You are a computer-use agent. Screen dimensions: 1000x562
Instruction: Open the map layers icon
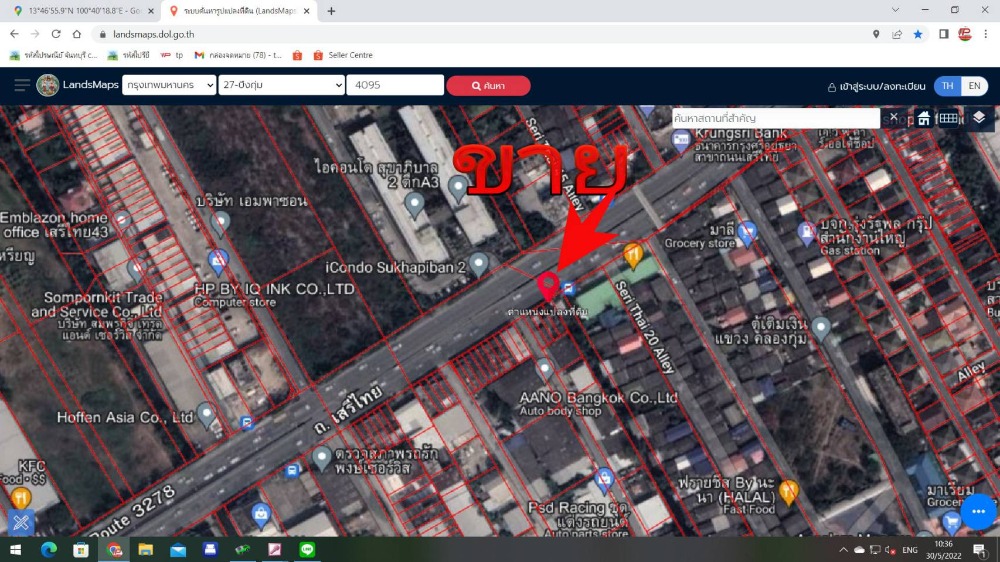click(979, 117)
